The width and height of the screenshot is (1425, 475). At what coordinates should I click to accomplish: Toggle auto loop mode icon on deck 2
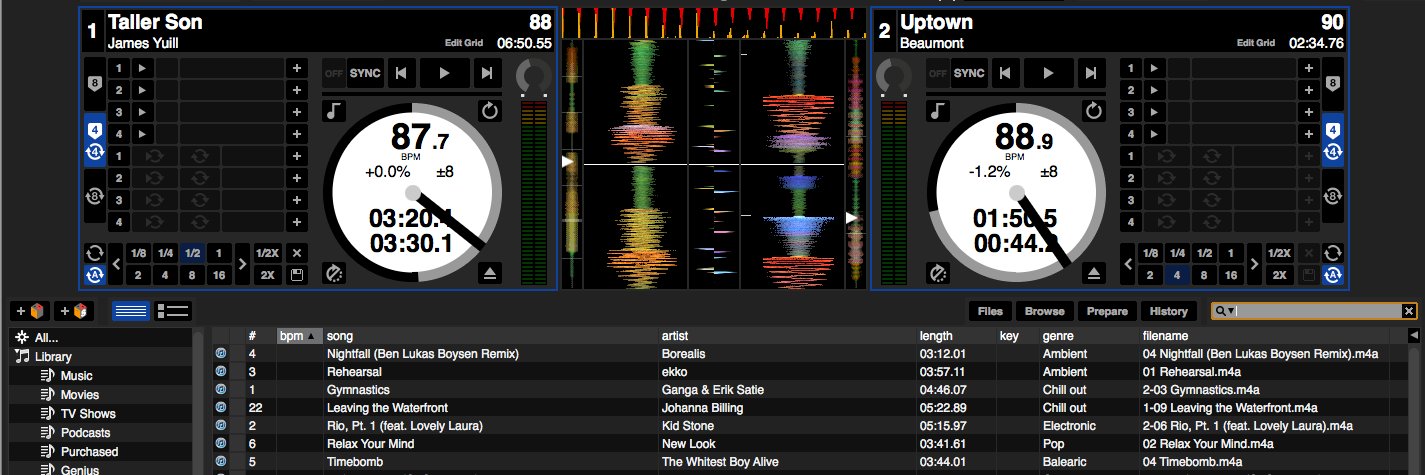point(1331,275)
